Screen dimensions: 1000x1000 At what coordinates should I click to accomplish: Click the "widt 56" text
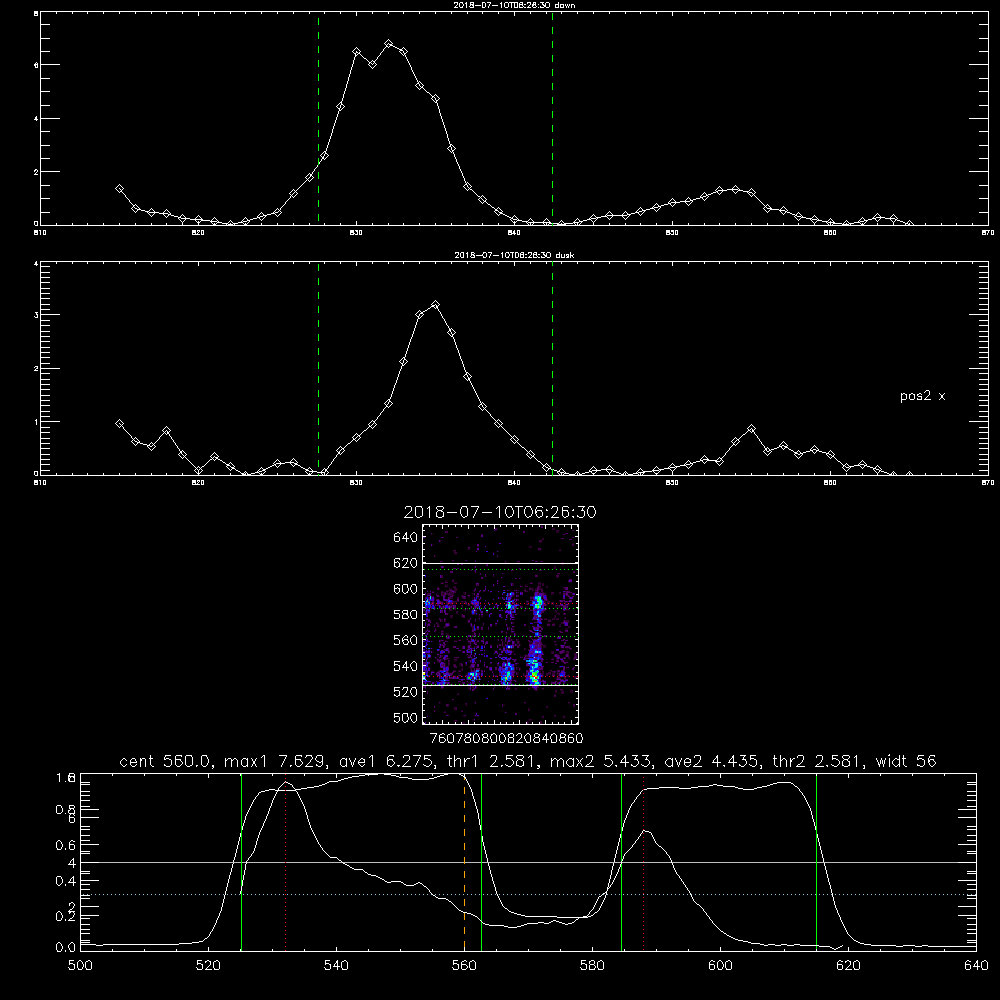pyautogui.click(x=906, y=761)
